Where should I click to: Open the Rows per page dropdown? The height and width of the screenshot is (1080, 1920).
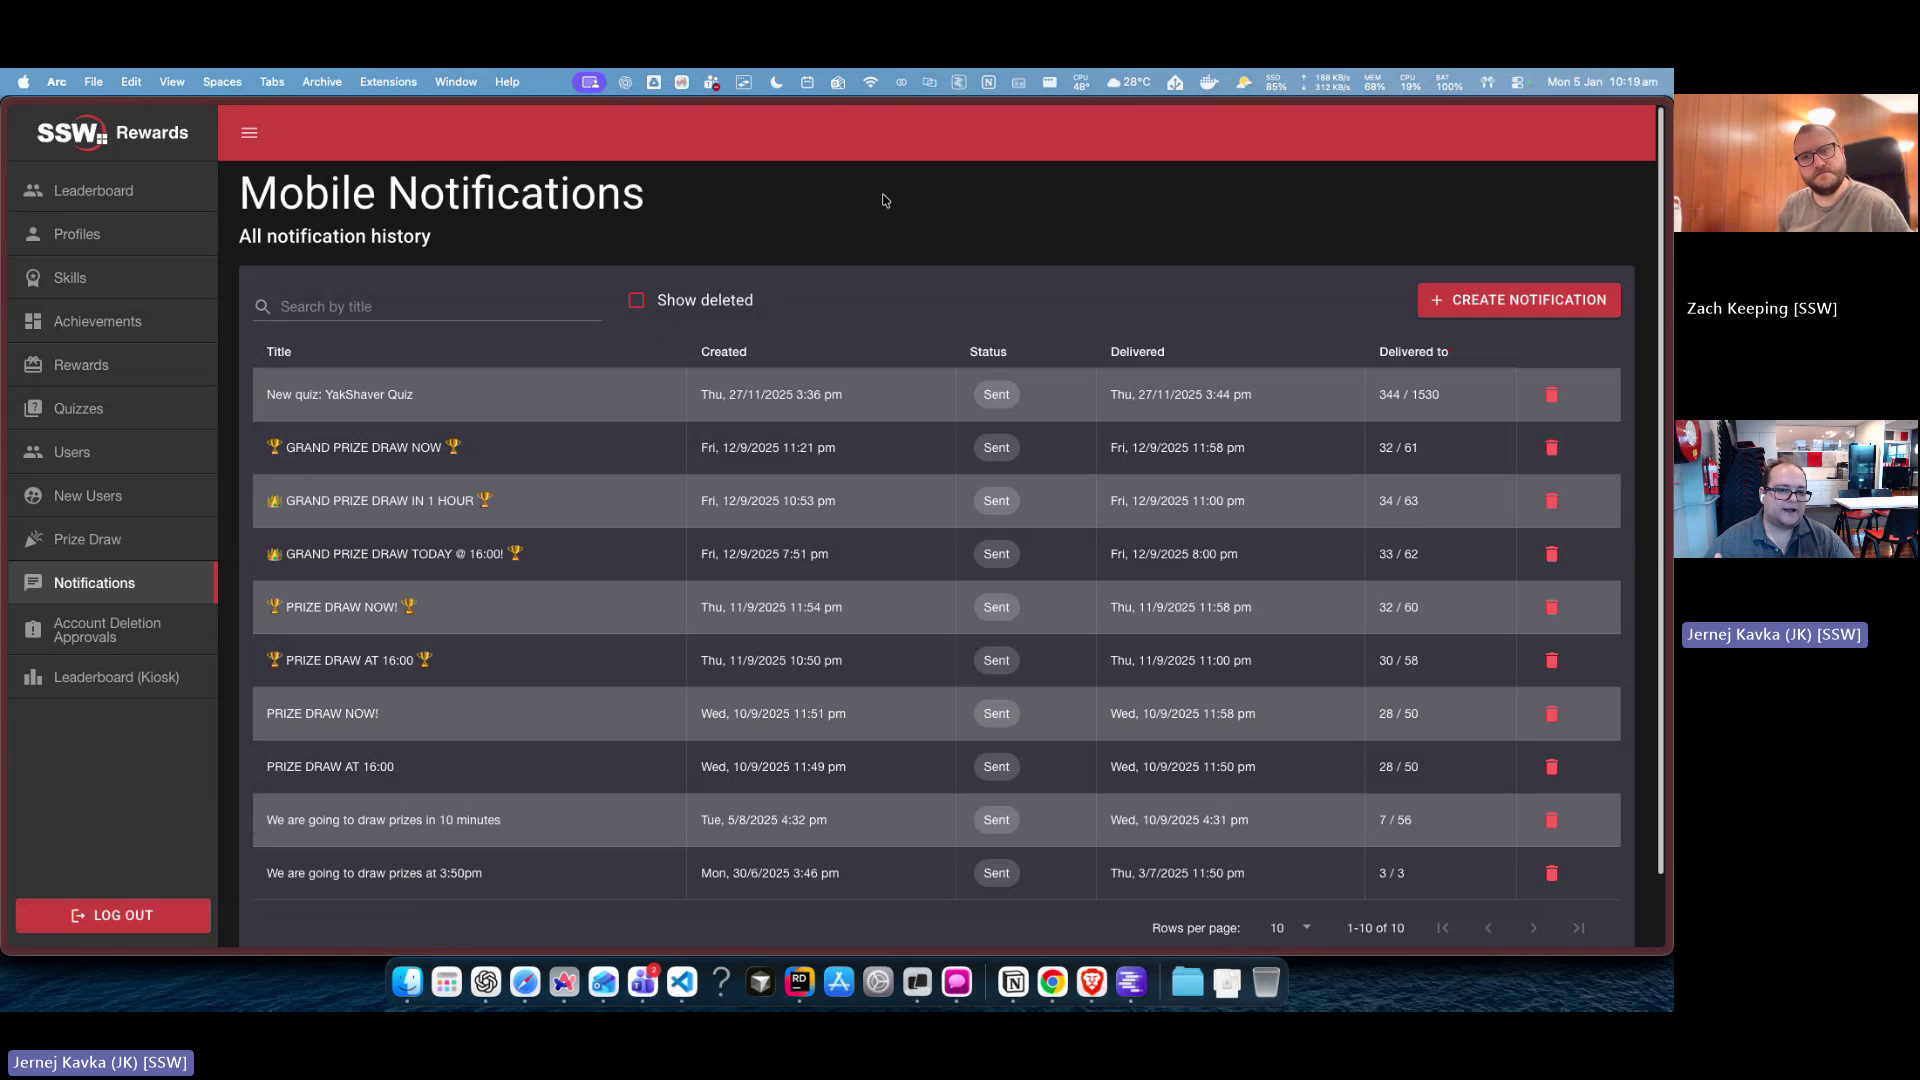[x=1289, y=928]
